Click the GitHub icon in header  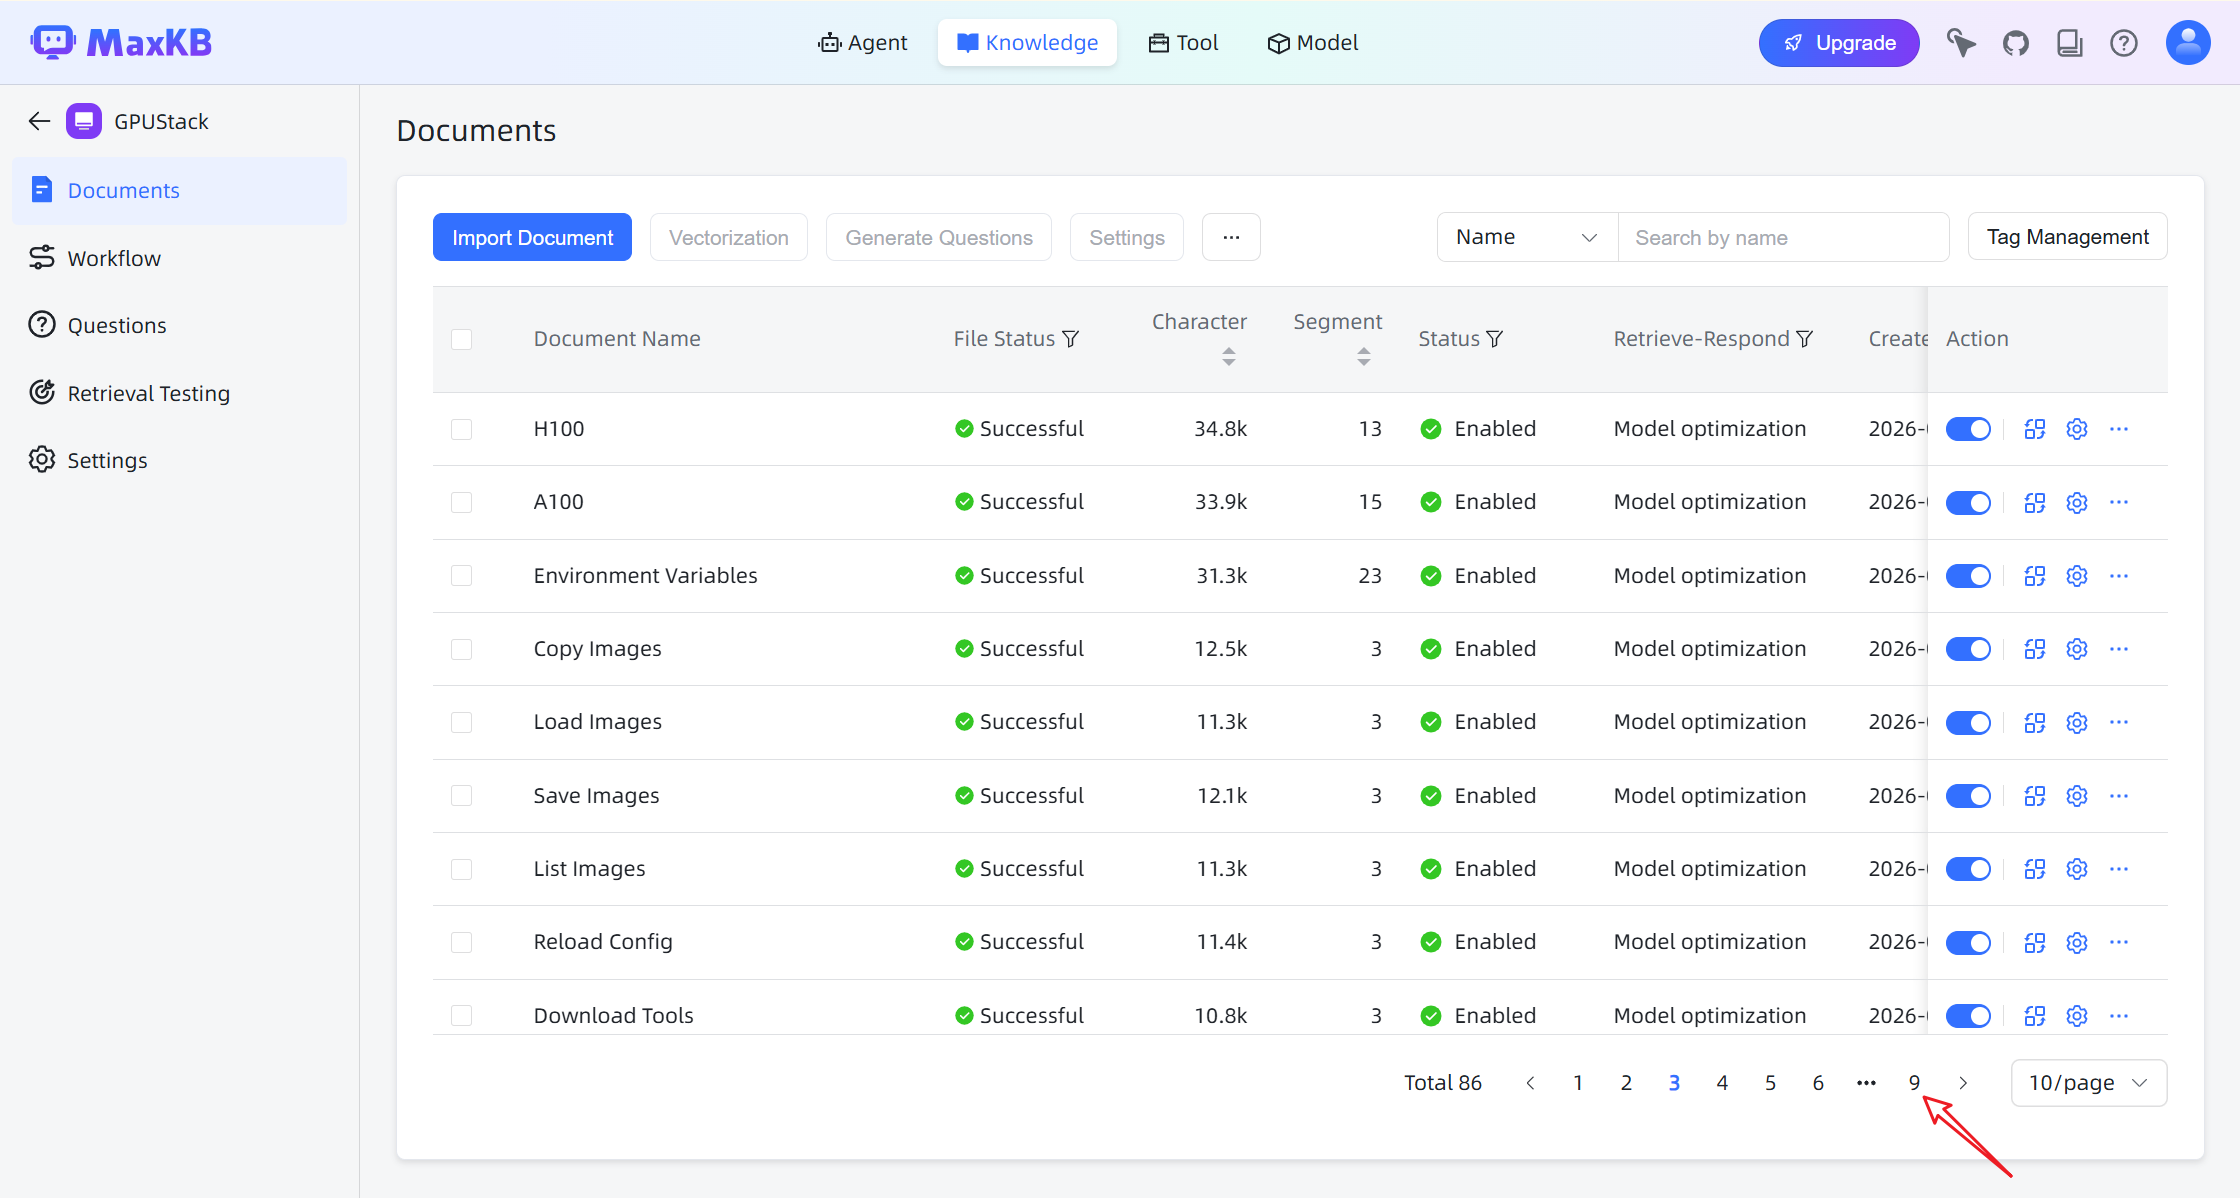(x=2015, y=43)
